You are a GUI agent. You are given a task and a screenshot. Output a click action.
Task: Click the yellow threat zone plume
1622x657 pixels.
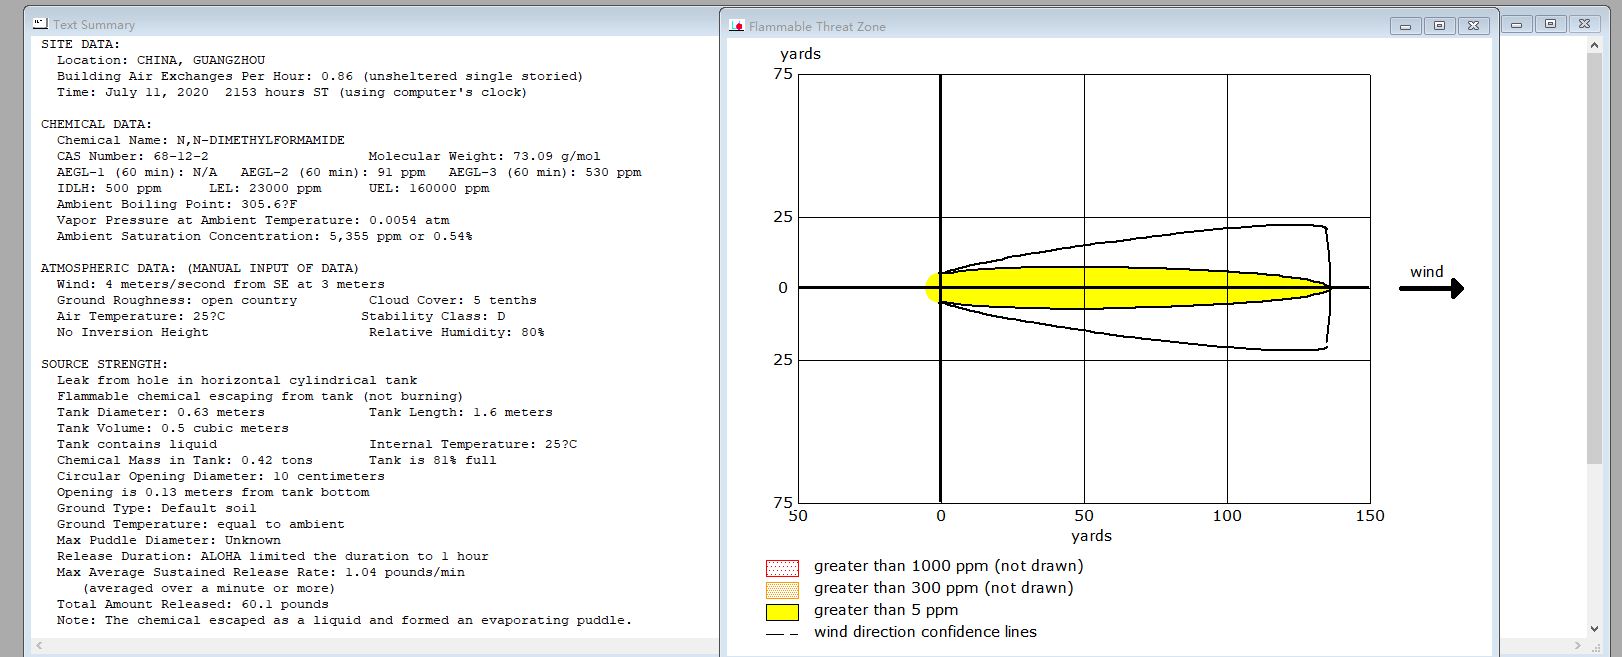tap(1127, 287)
